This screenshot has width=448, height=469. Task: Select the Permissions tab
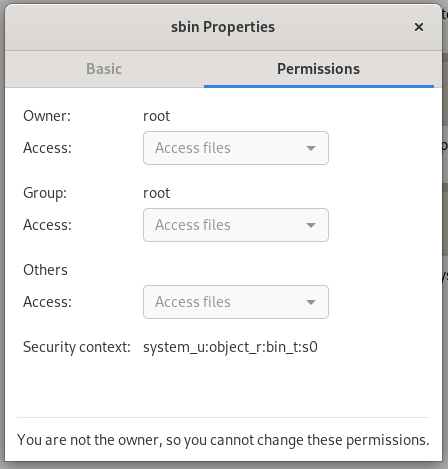pos(319,69)
